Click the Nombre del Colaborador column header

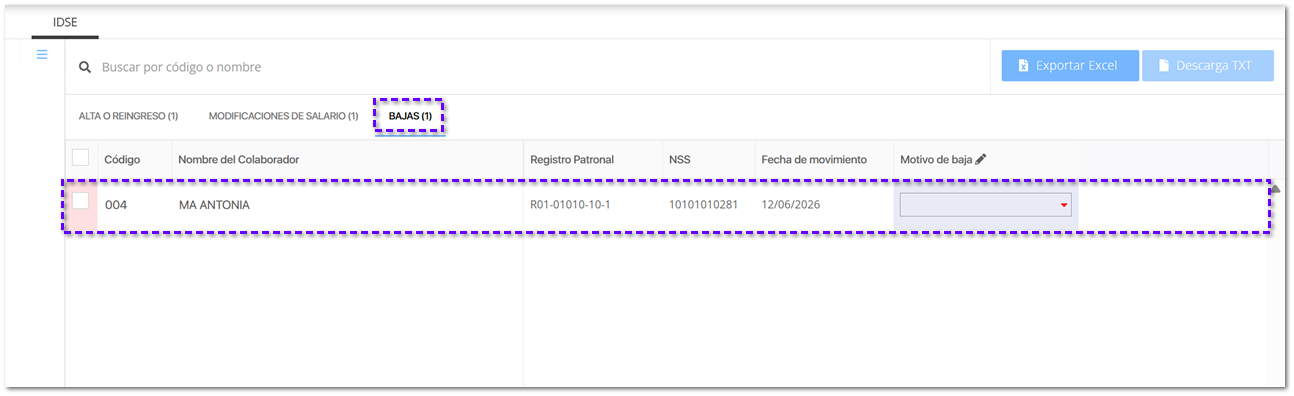point(239,159)
